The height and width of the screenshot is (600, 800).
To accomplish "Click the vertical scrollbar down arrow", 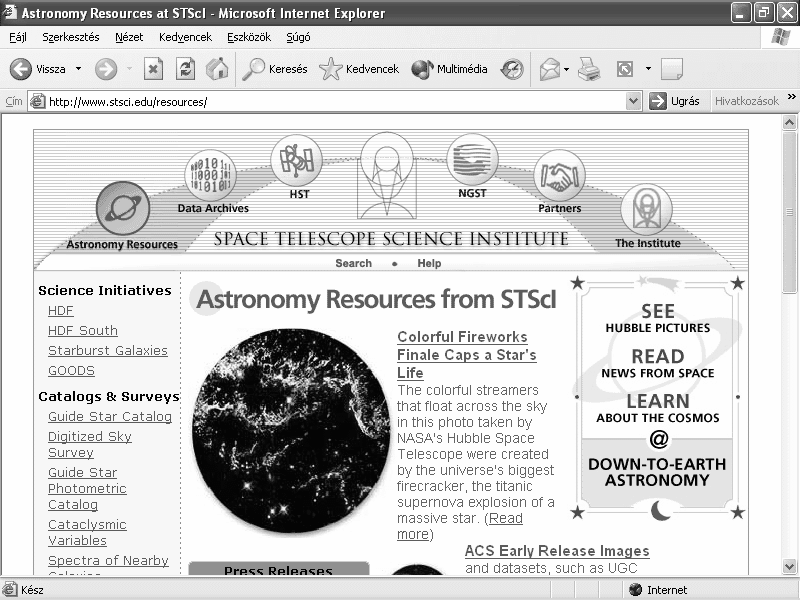I will 789,566.
